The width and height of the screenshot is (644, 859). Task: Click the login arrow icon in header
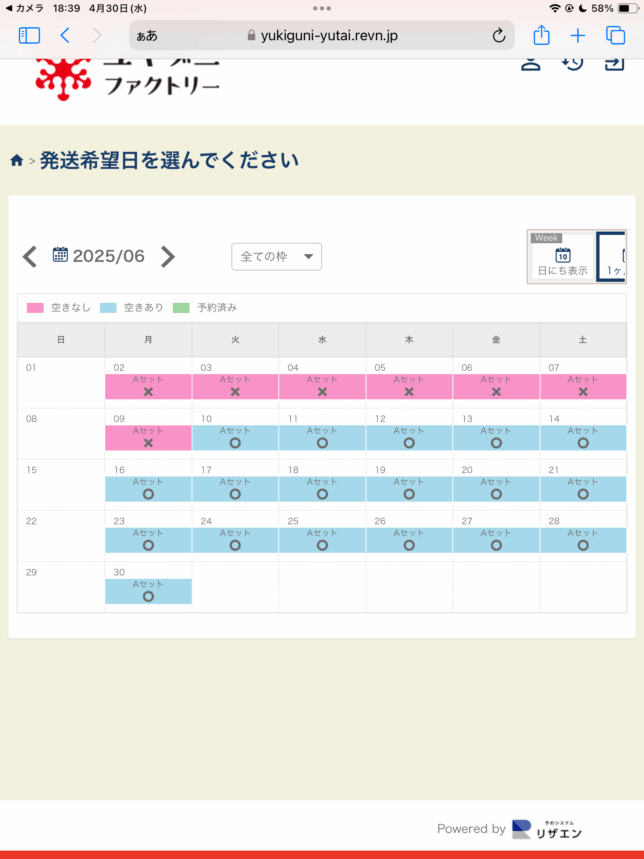[x=613, y=62]
